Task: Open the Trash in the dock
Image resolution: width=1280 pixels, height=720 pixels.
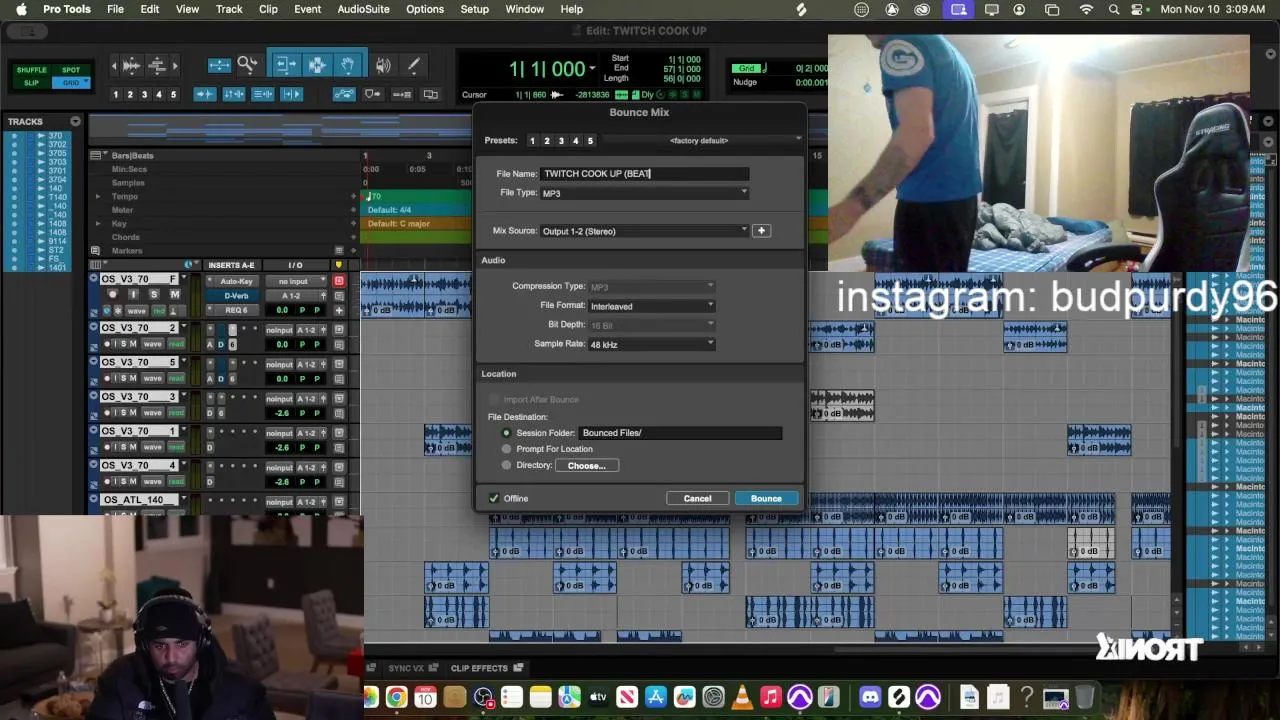Action: pos(1085,697)
